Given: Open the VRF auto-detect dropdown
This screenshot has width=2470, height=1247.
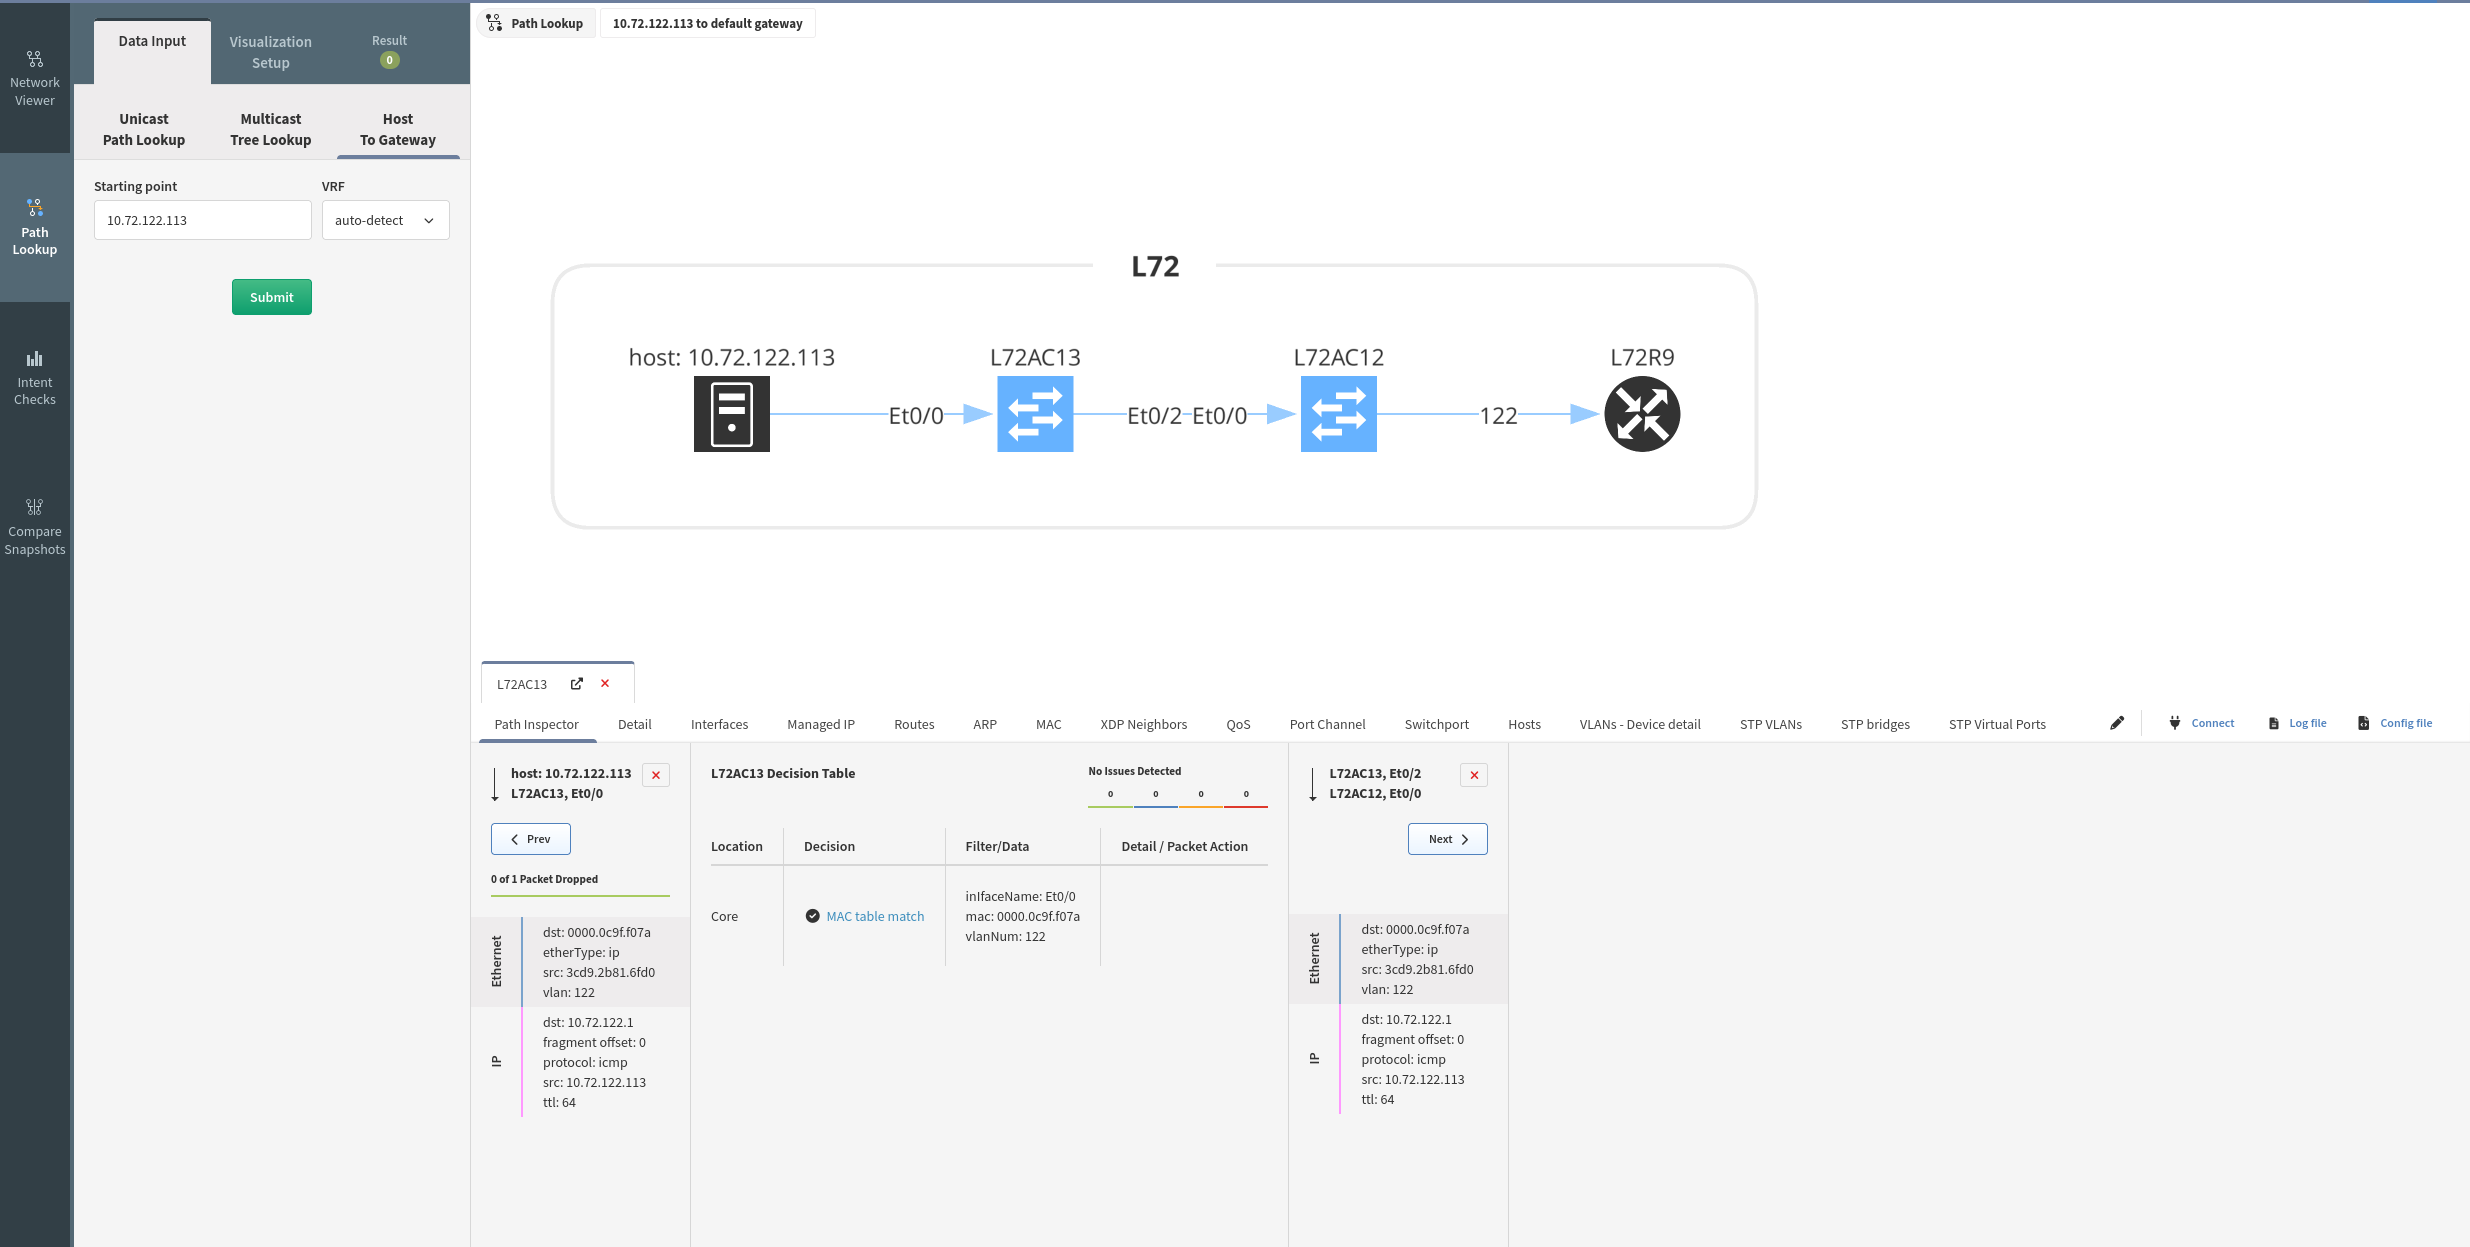Looking at the screenshot, I should 386,220.
